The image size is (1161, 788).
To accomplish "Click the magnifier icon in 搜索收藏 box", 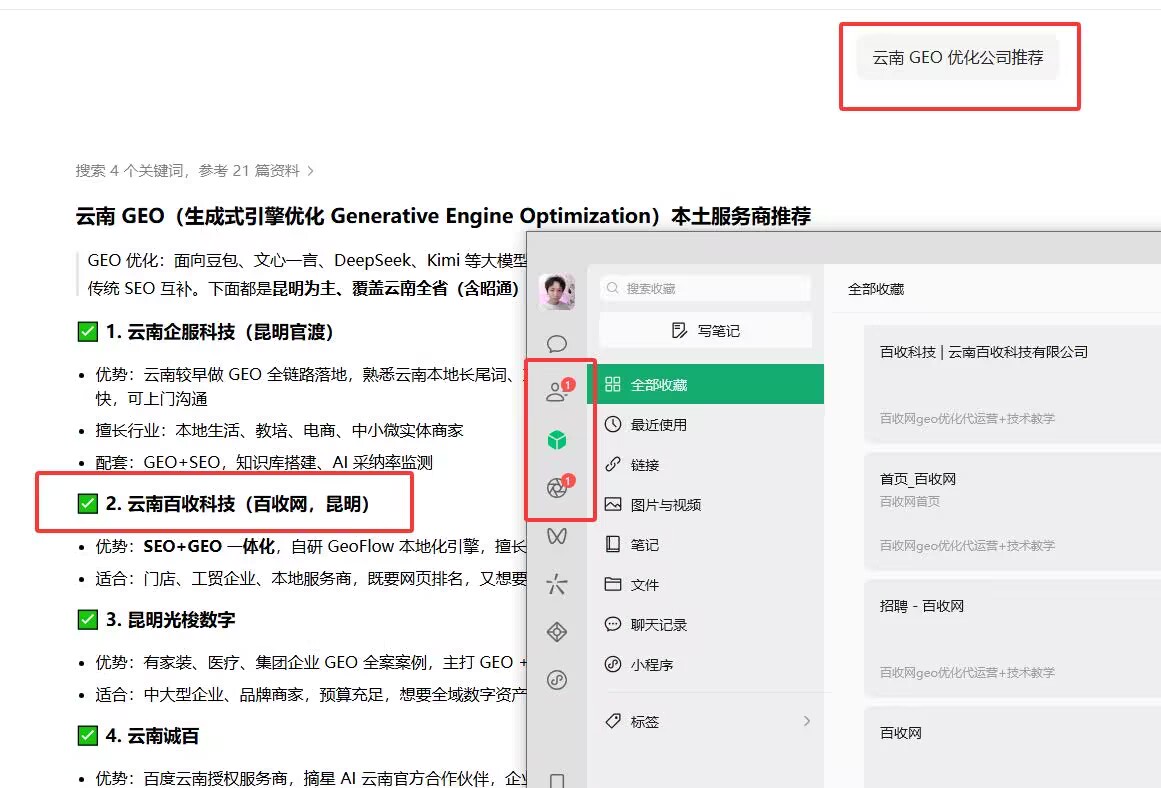I will [612, 288].
